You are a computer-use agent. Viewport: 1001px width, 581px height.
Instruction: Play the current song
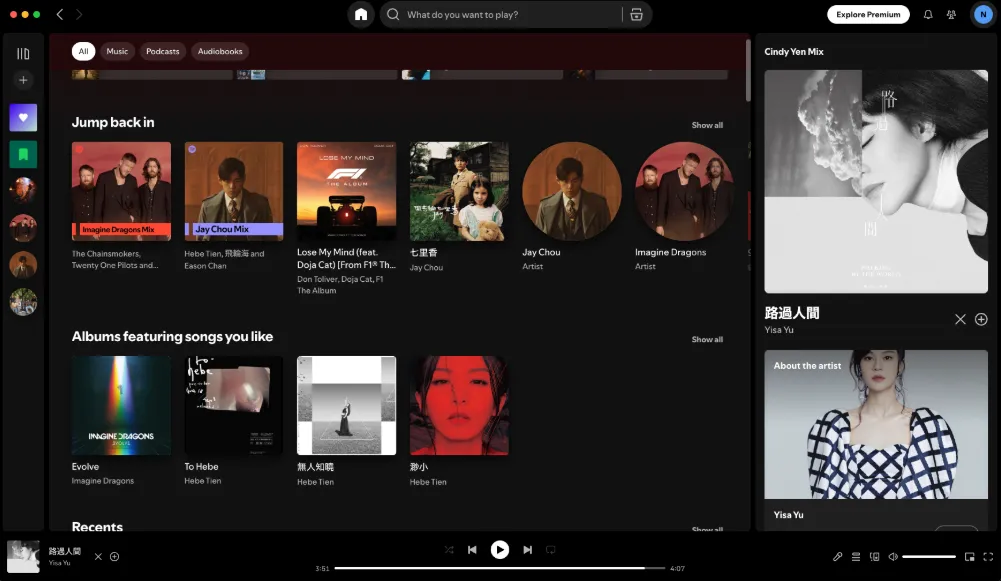coord(500,550)
